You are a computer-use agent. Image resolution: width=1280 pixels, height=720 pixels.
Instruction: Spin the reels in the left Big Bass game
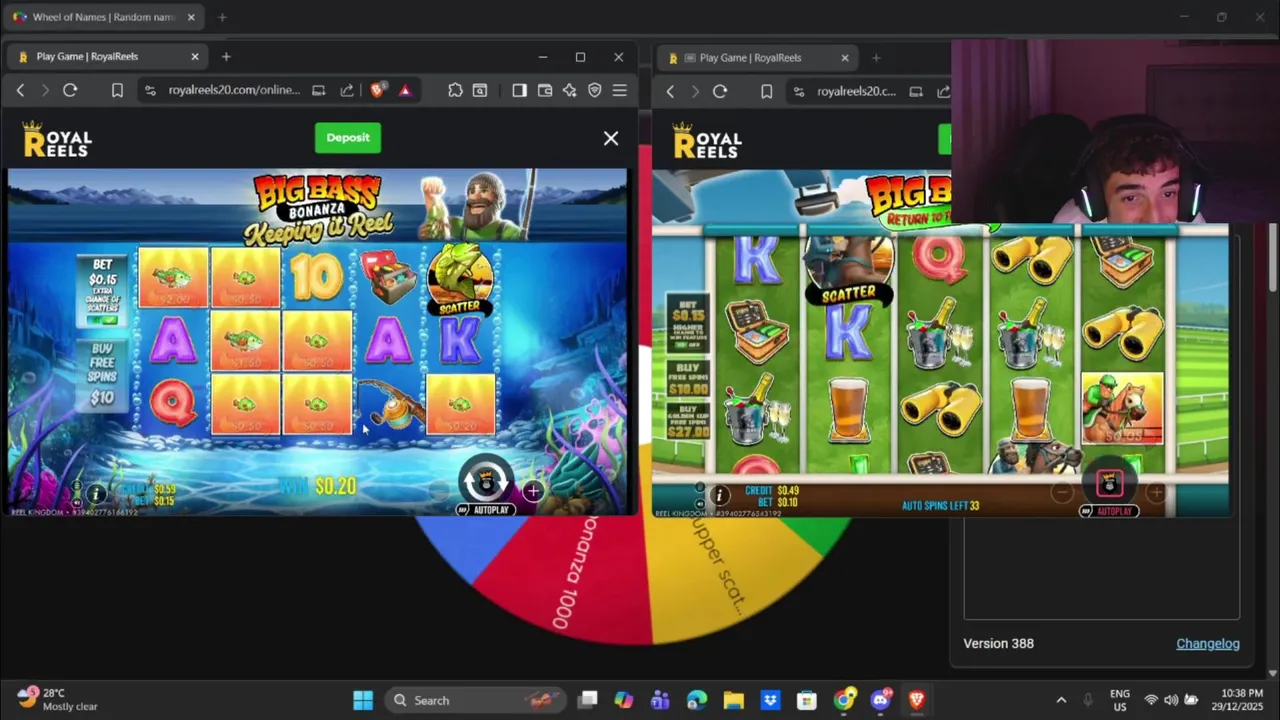486,481
